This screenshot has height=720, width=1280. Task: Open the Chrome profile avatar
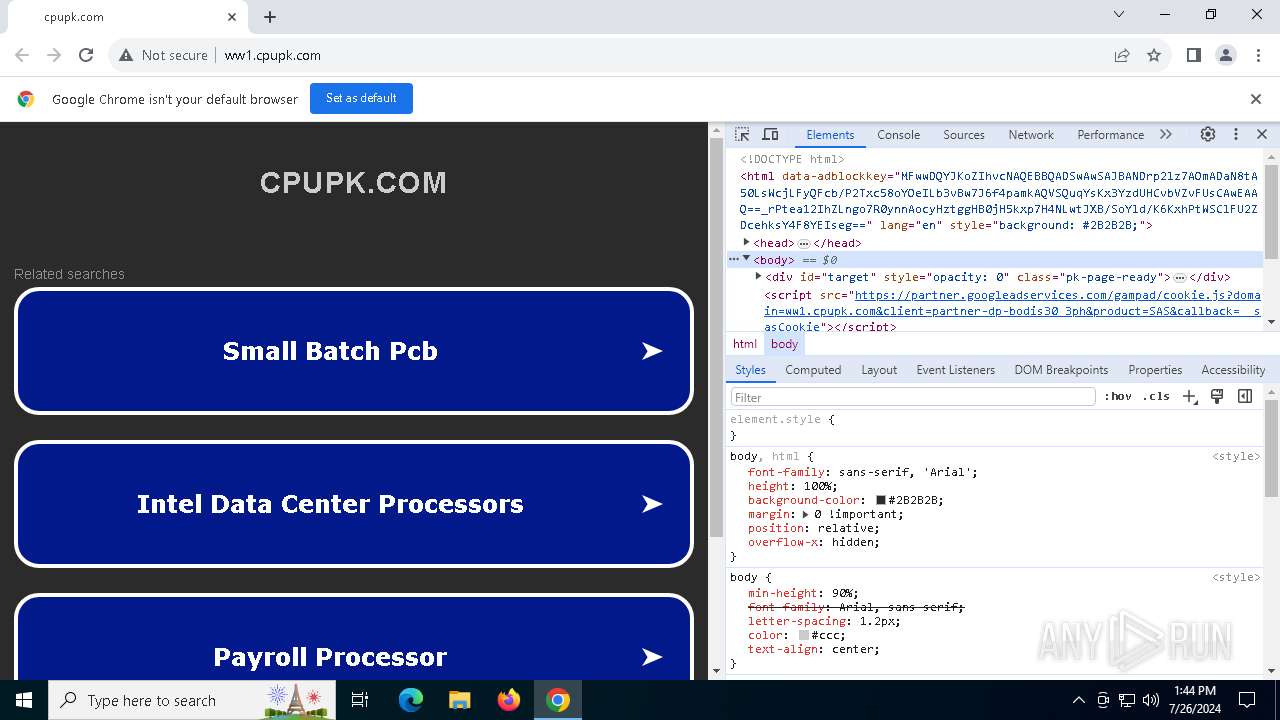pyautogui.click(x=1226, y=55)
